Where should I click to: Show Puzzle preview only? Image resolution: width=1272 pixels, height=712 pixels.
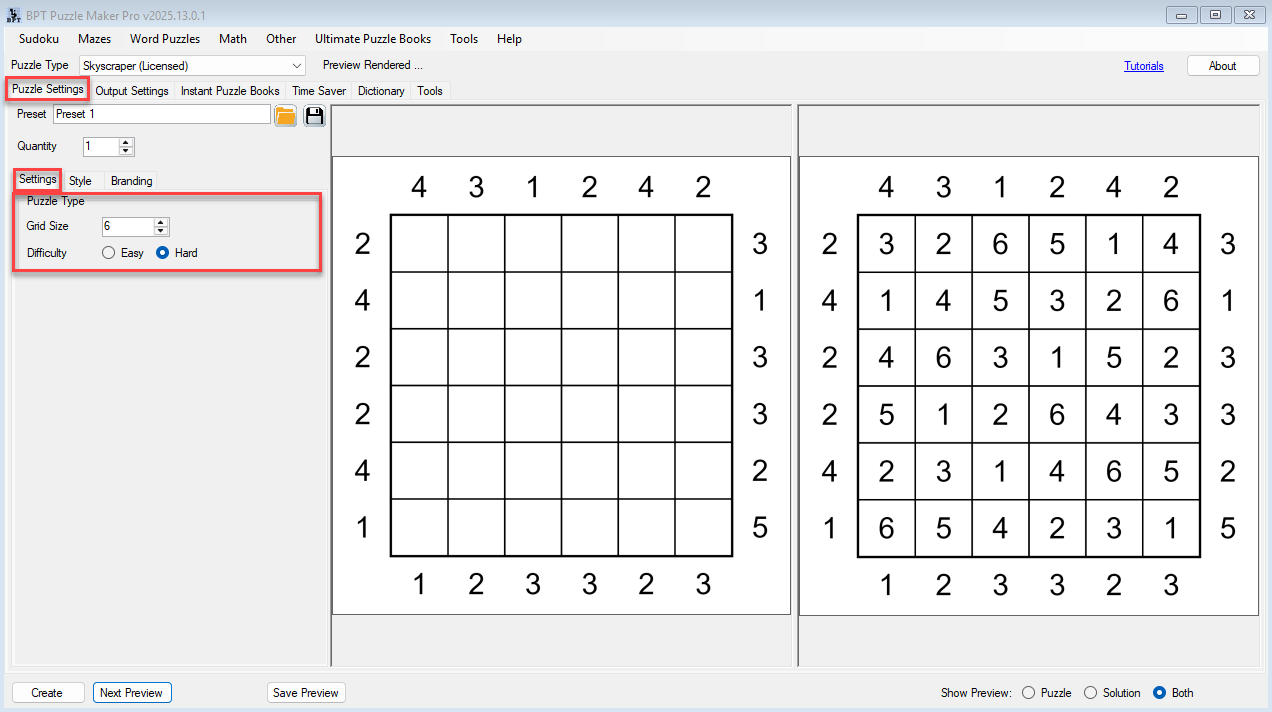1046,693
